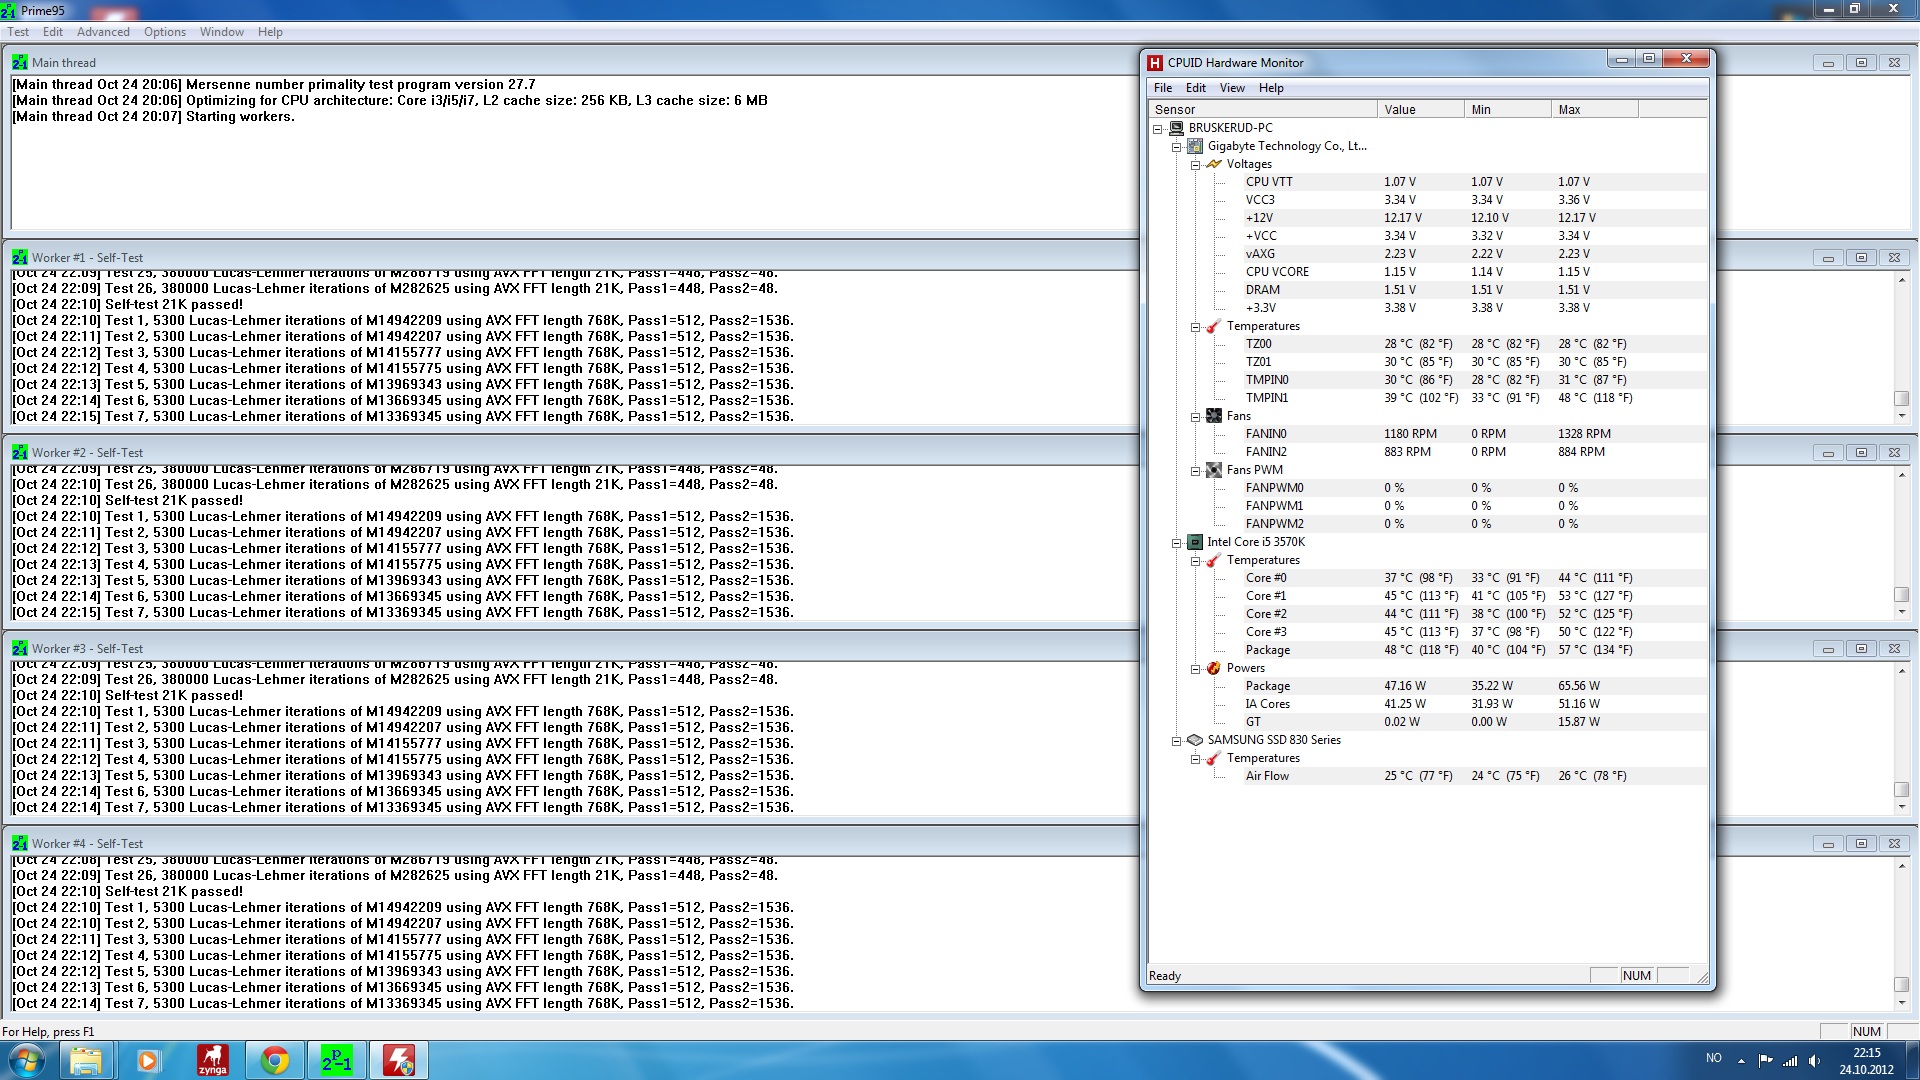The height and width of the screenshot is (1080, 1920).
Task: Click the HWMonitor title bar icon
Action: click(1155, 63)
